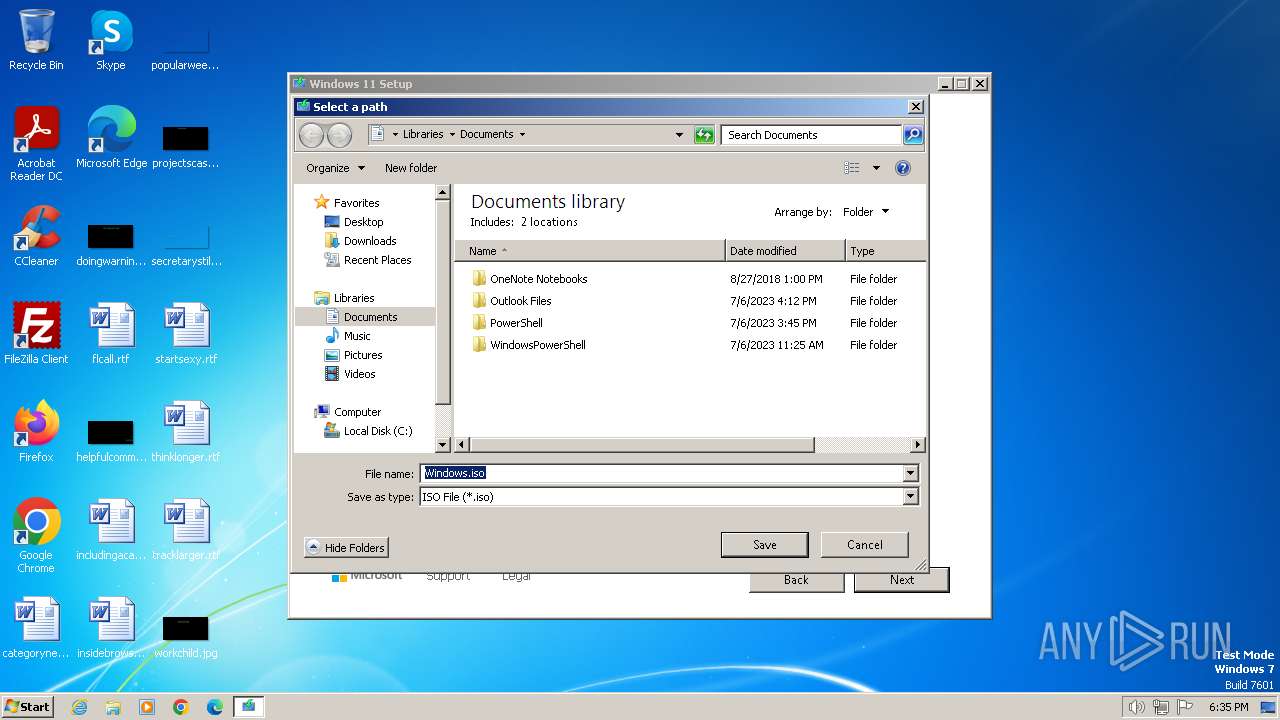Sort by the Name column header

point(590,251)
